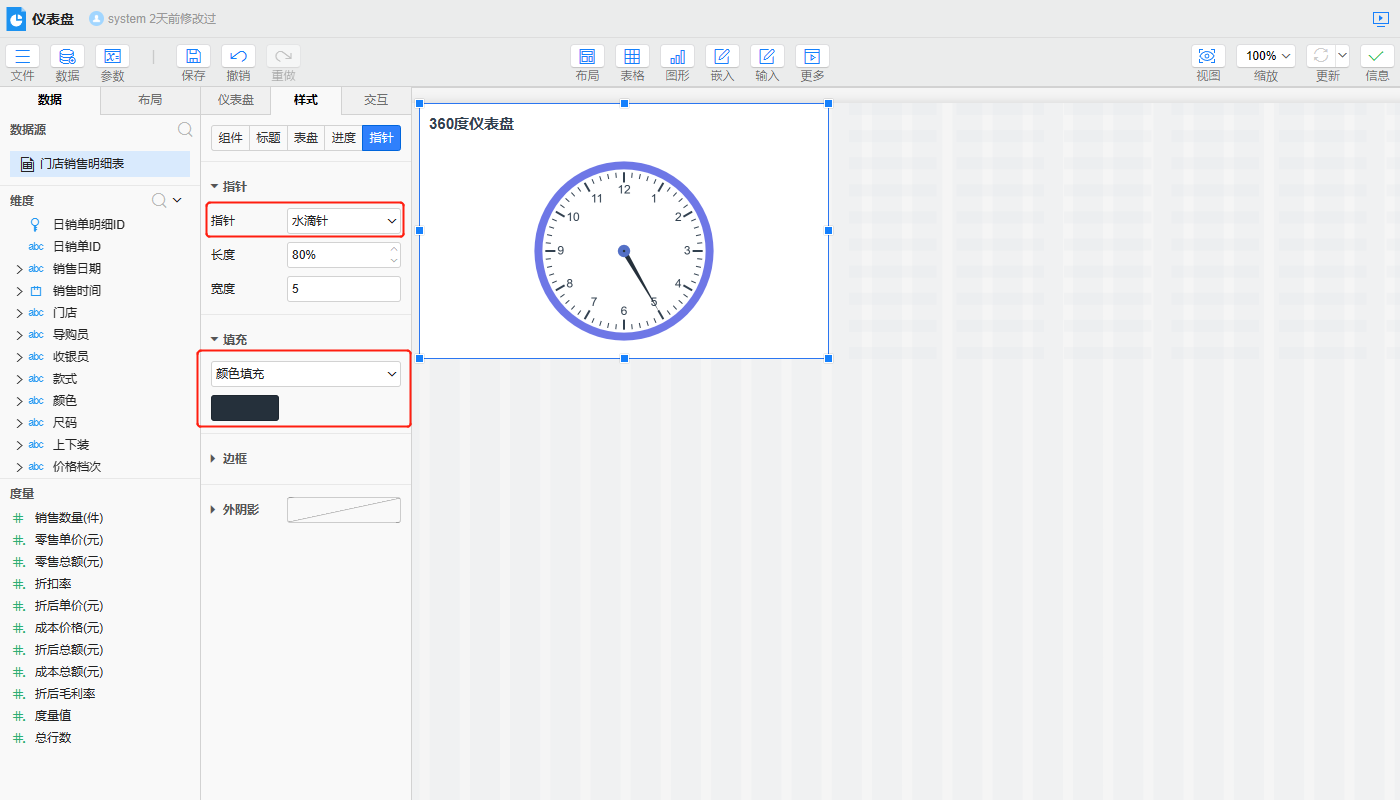Click the Parameters toolbar icon
Screen dimensions: 1400x800
(x=112, y=57)
